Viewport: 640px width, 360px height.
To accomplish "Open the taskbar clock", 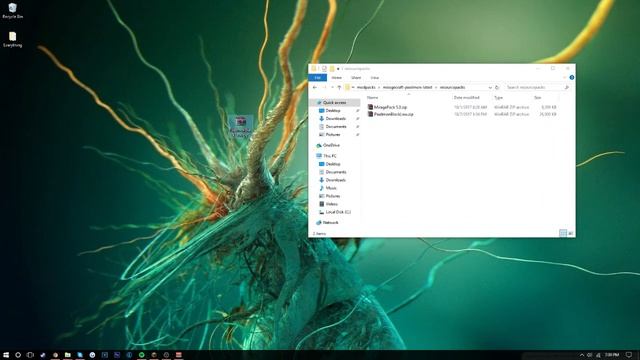I will (x=612, y=355).
